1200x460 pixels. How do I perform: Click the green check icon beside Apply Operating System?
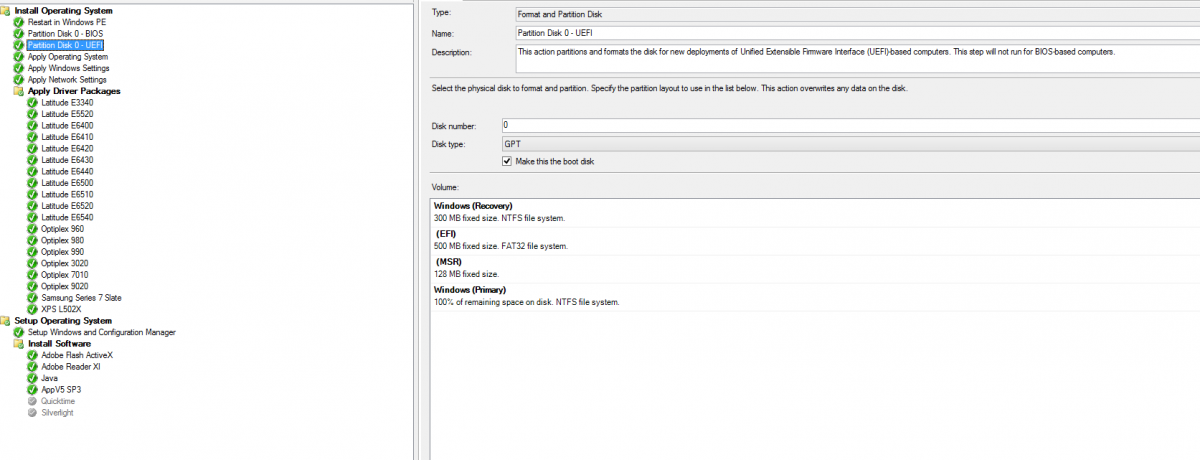[18, 57]
